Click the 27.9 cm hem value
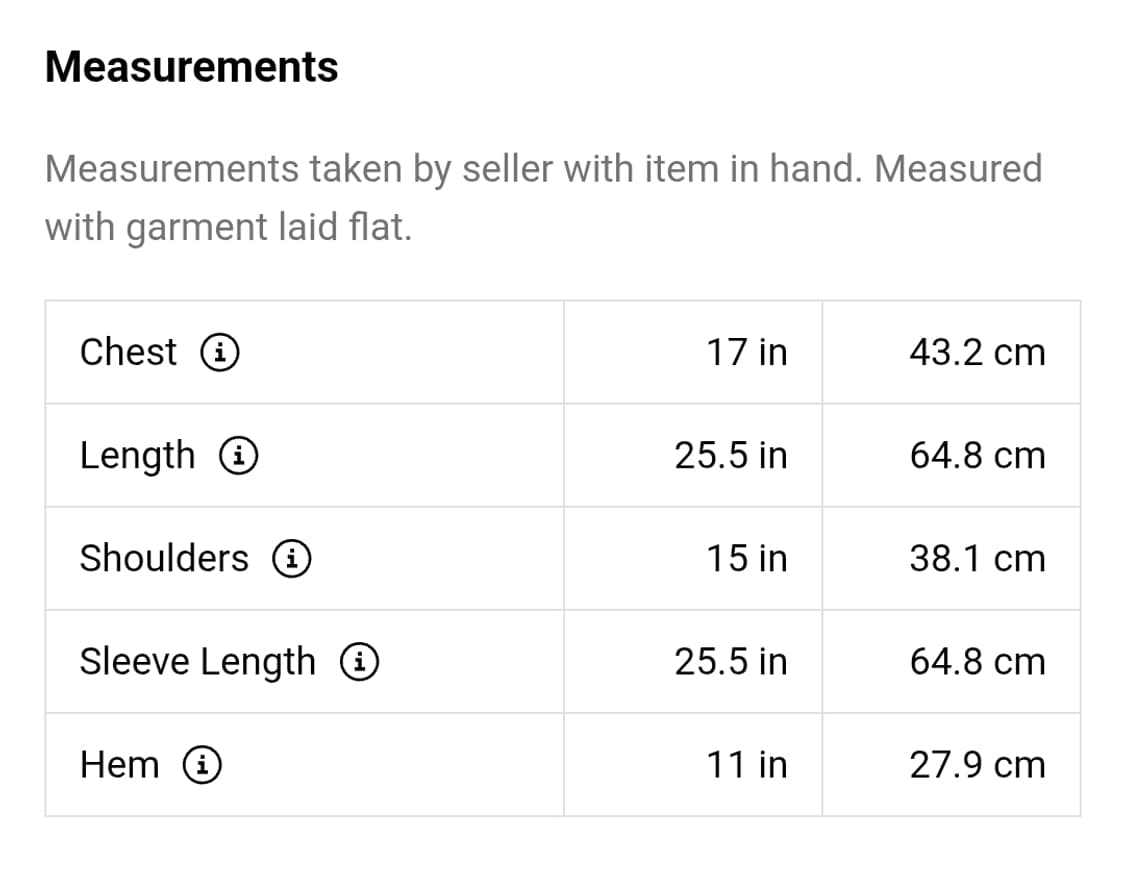The image size is (1125, 880). click(x=977, y=765)
